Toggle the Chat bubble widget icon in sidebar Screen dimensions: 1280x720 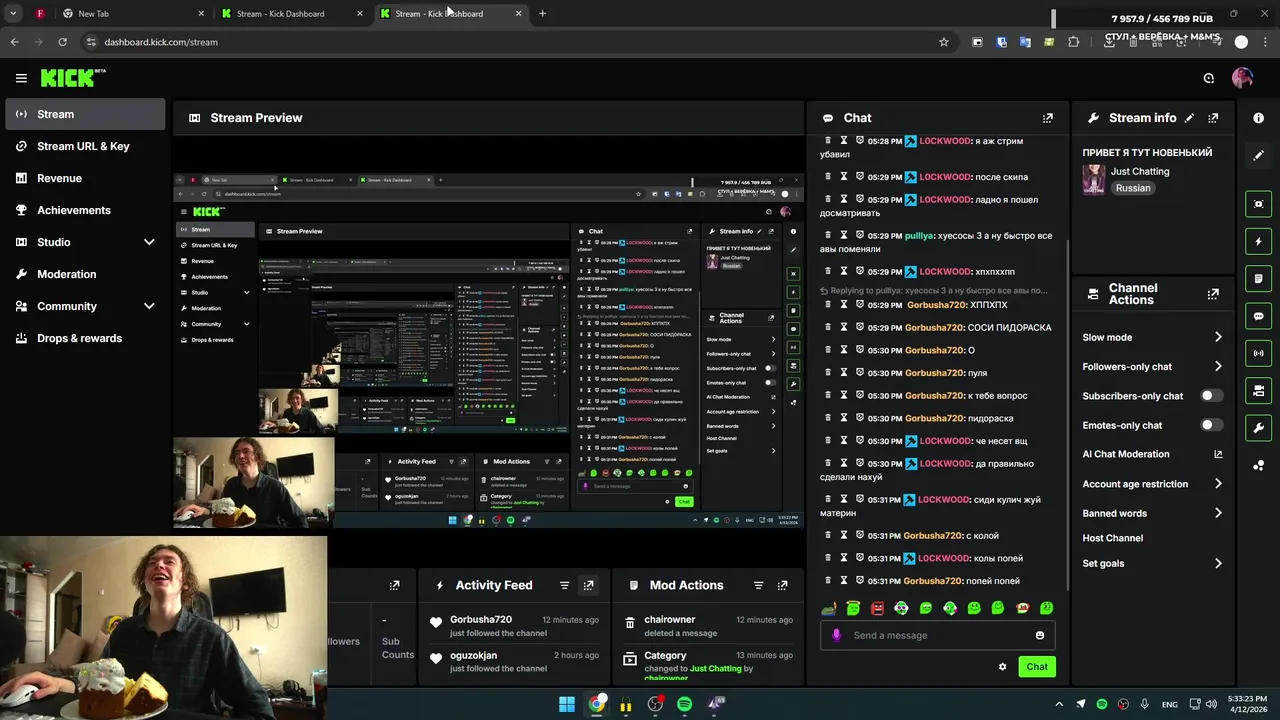click(x=1258, y=316)
